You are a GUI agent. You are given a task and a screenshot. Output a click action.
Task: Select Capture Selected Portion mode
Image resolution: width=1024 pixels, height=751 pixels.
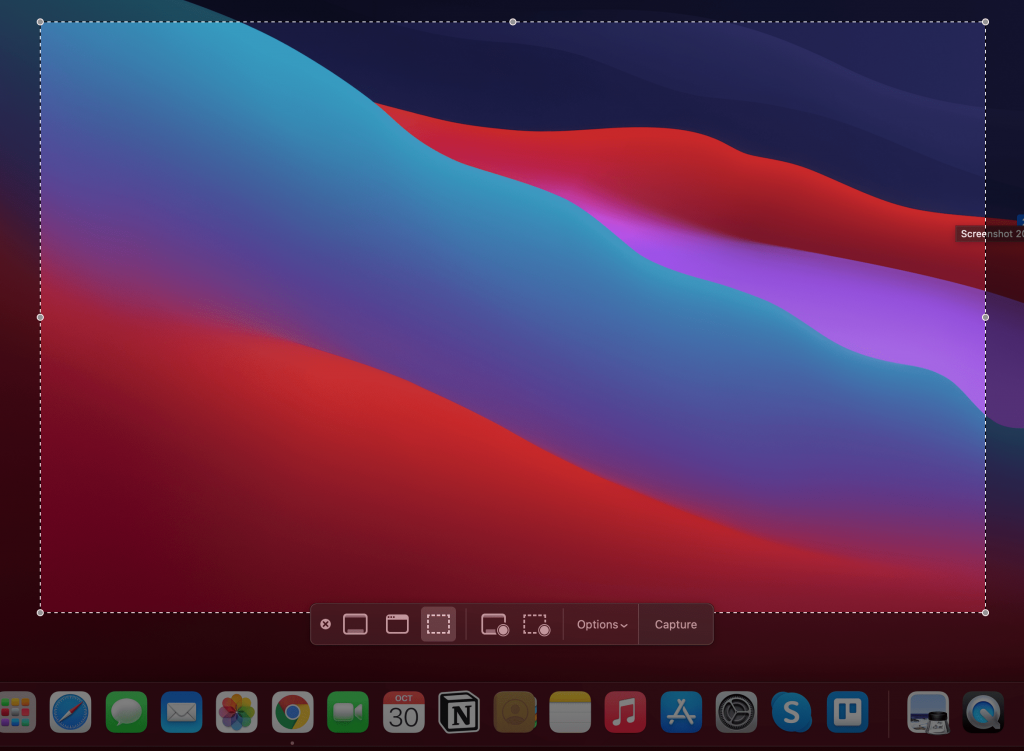pyautogui.click(x=438, y=624)
